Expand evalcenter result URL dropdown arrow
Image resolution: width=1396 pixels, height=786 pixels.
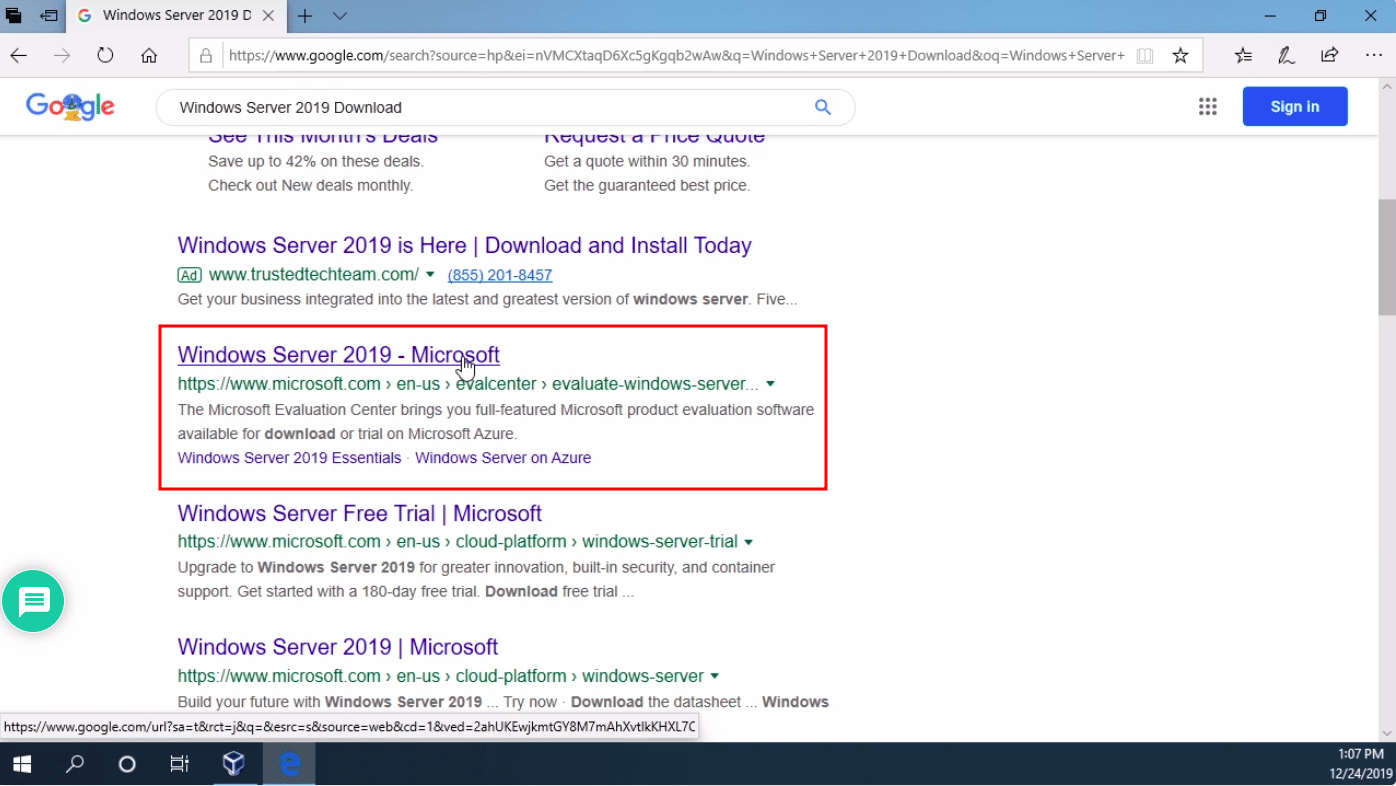[770, 384]
